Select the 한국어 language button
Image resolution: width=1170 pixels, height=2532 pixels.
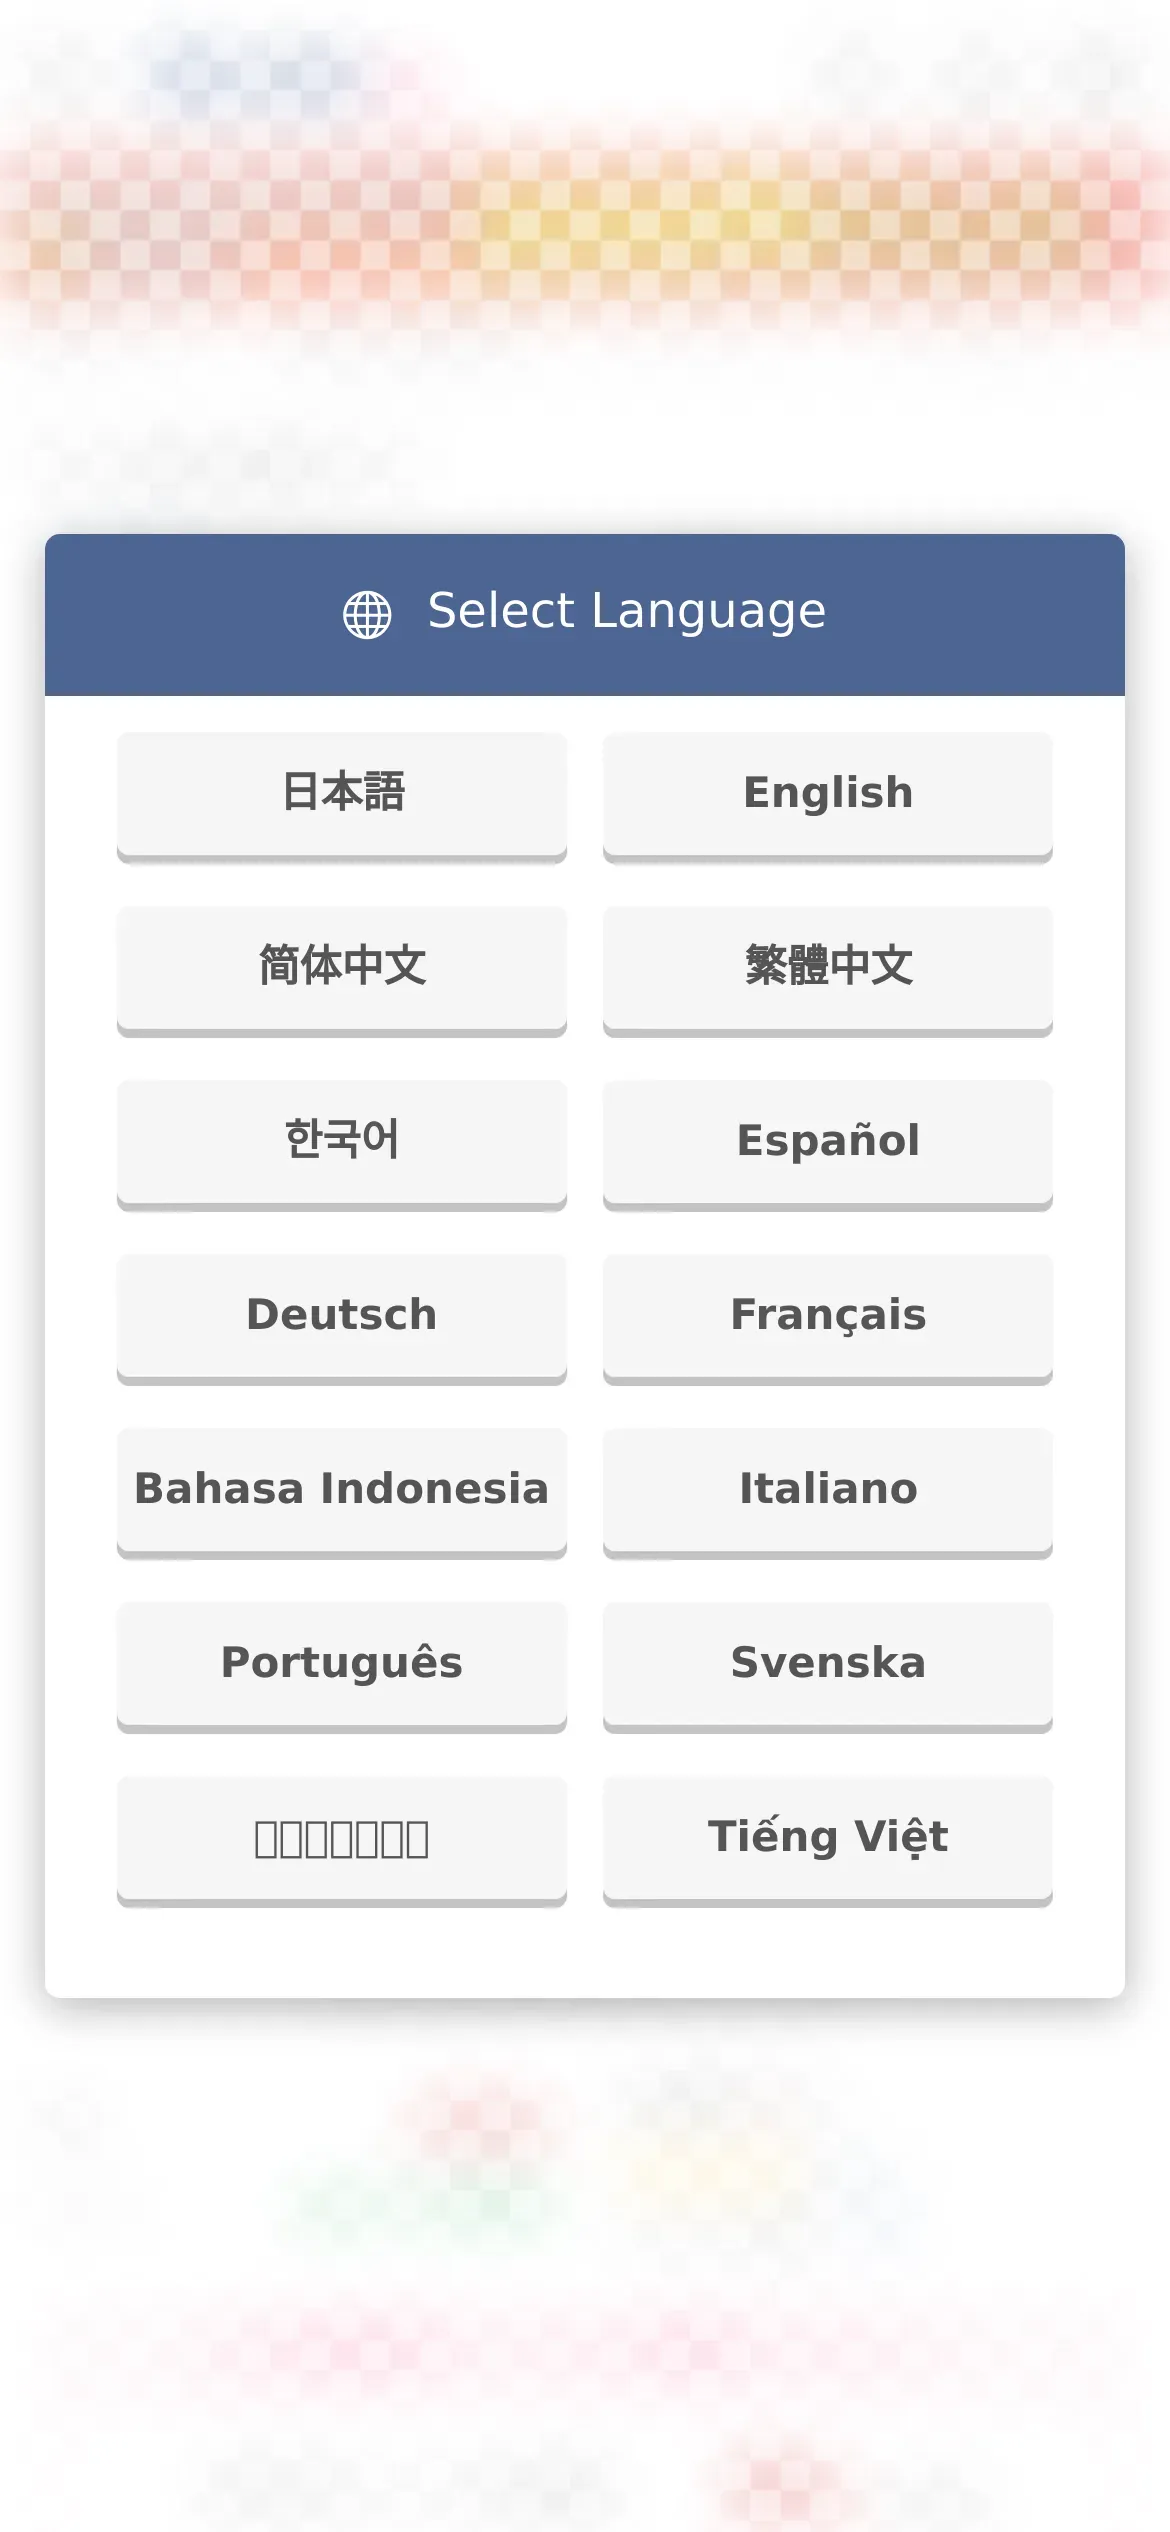tap(342, 1145)
